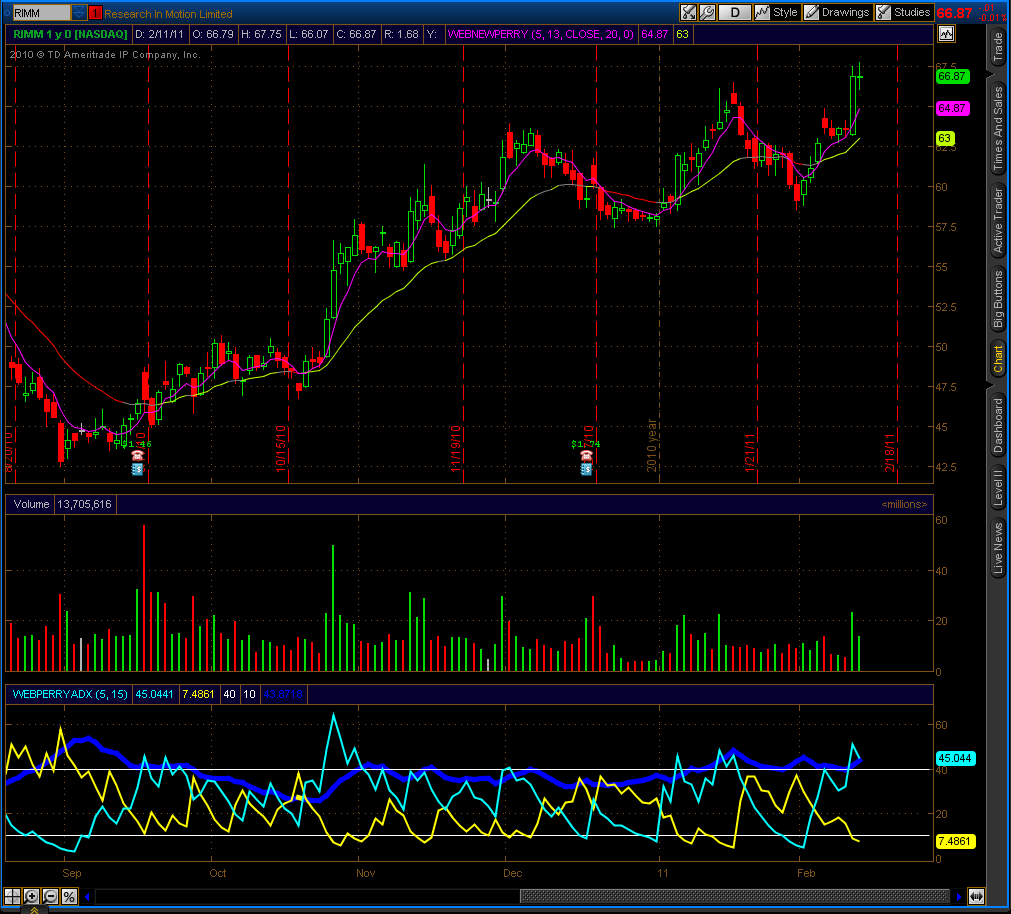Click the 1/21/11 expiration date marker

[x=750, y=452]
